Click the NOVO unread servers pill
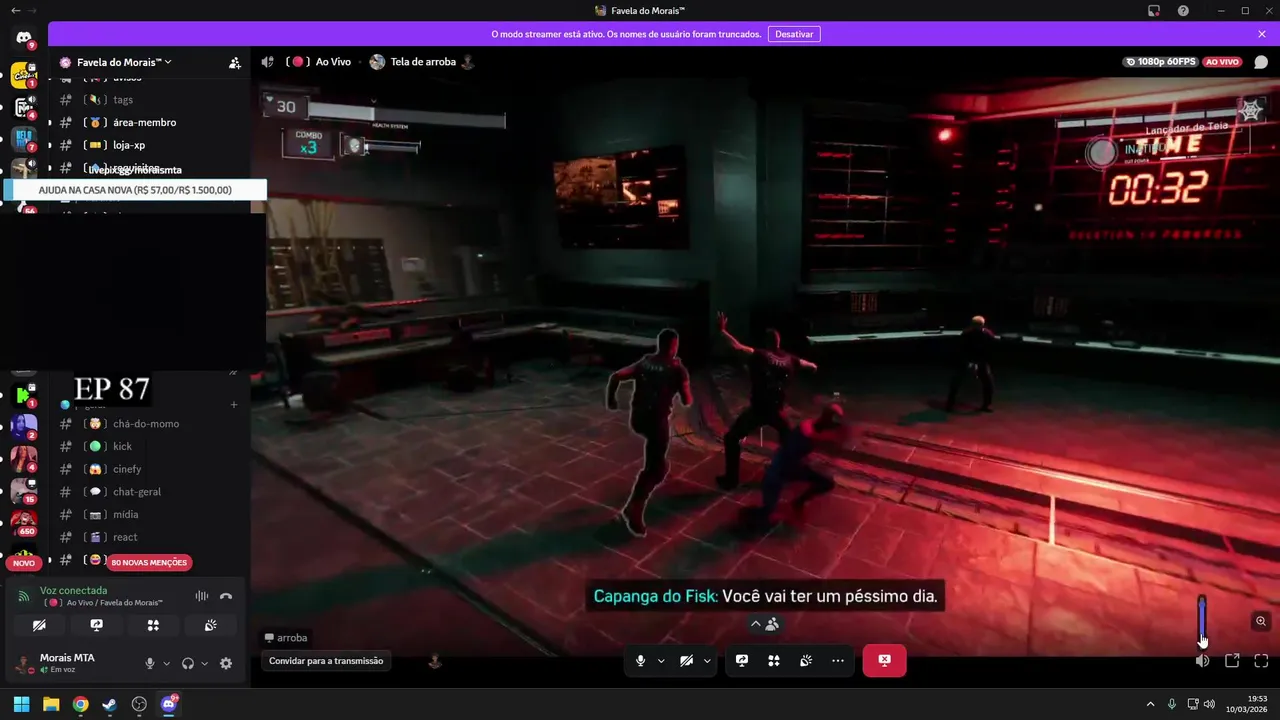Viewport: 1280px width, 720px height. (24, 563)
